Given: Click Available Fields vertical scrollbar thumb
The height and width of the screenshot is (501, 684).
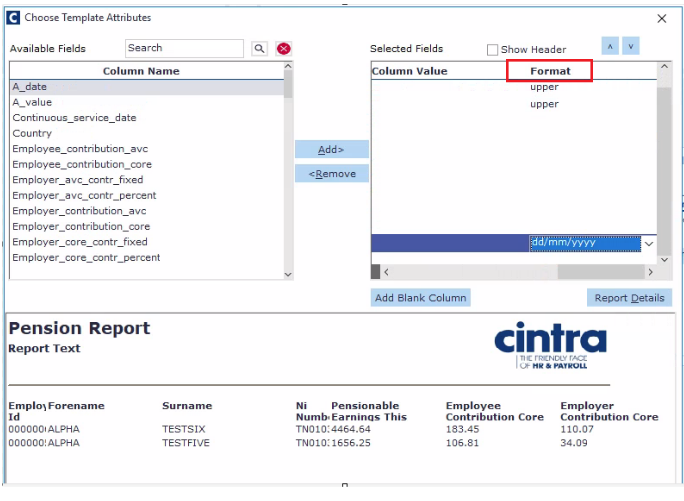Looking at the screenshot, I should (x=288, y=83).
